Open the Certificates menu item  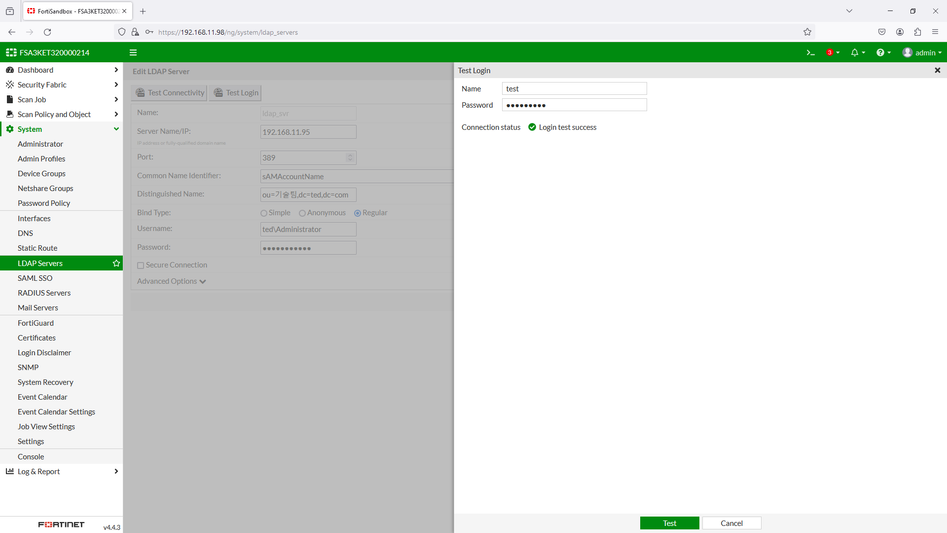(36, 338)
